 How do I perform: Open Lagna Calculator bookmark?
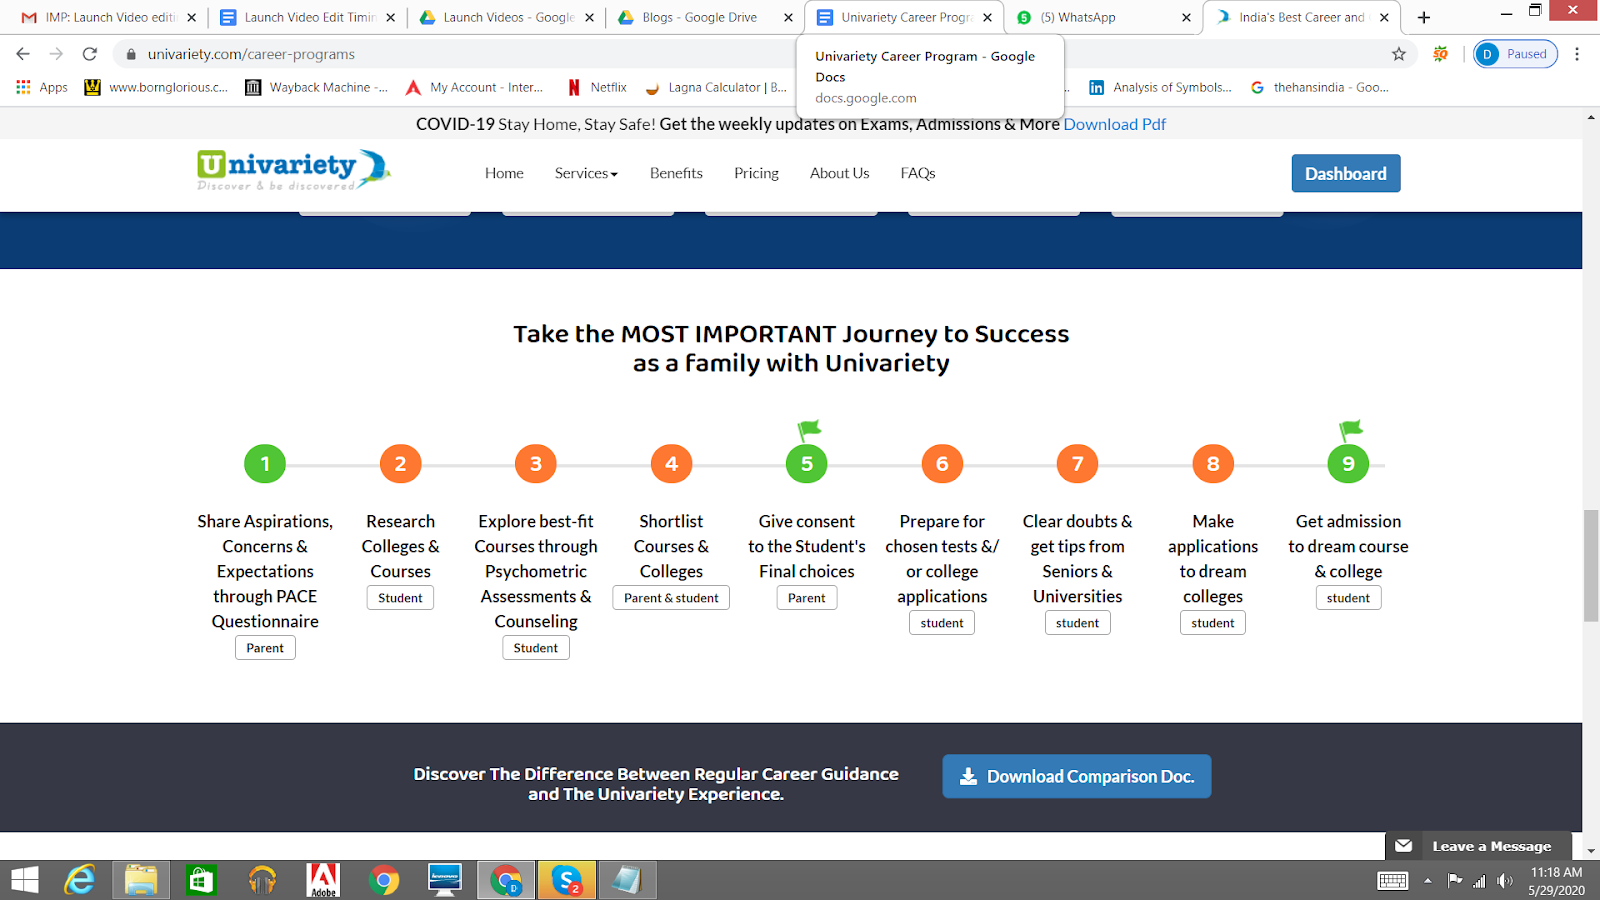(x=716, y=87)
